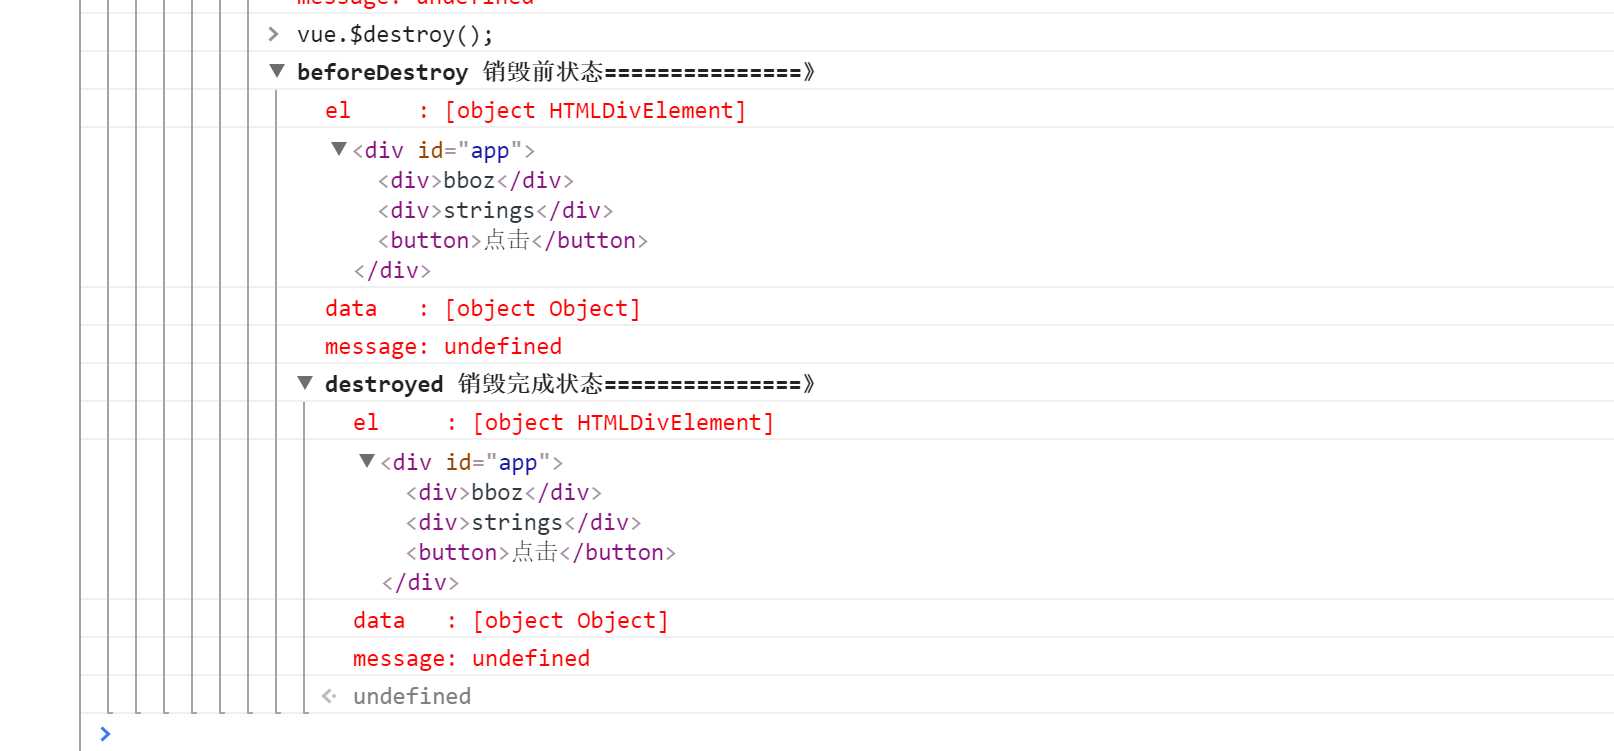Select closing div tag under destroyed

click(x=420, y=582)
